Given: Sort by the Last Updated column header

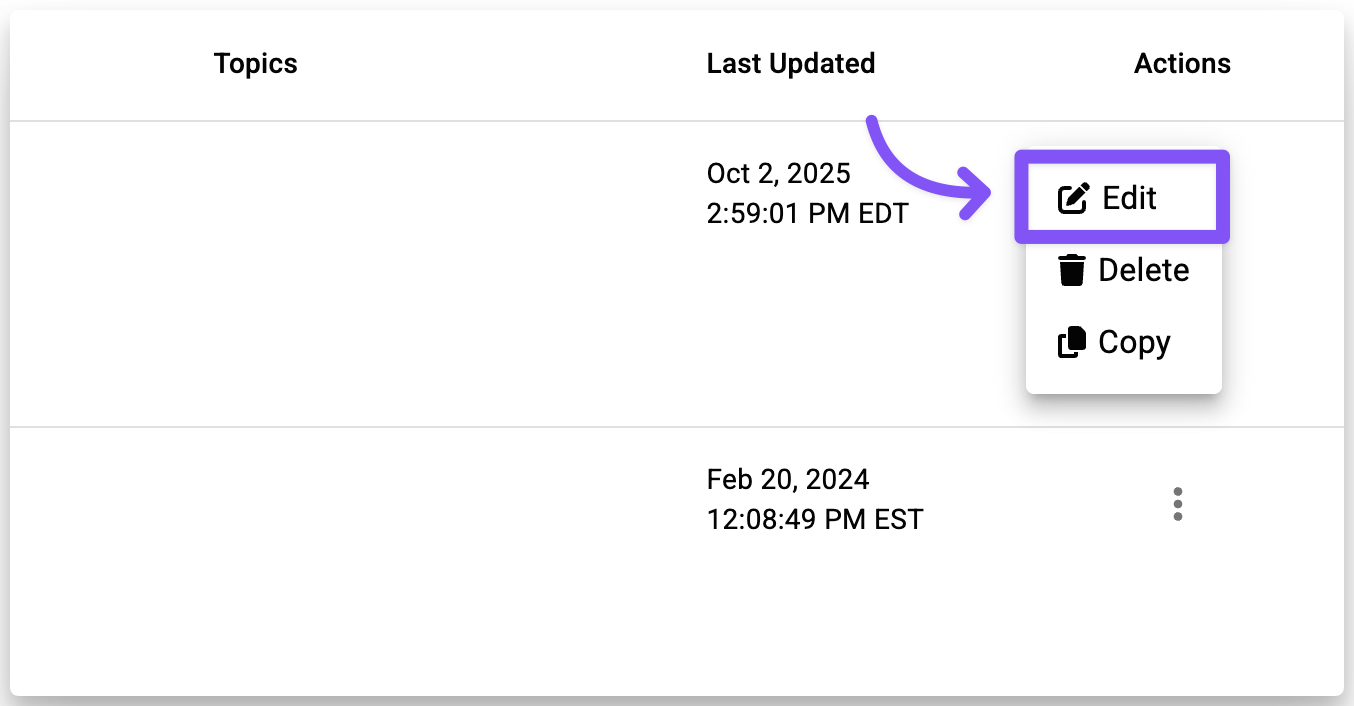Looking at the screenshot, I should click(790, 64).
